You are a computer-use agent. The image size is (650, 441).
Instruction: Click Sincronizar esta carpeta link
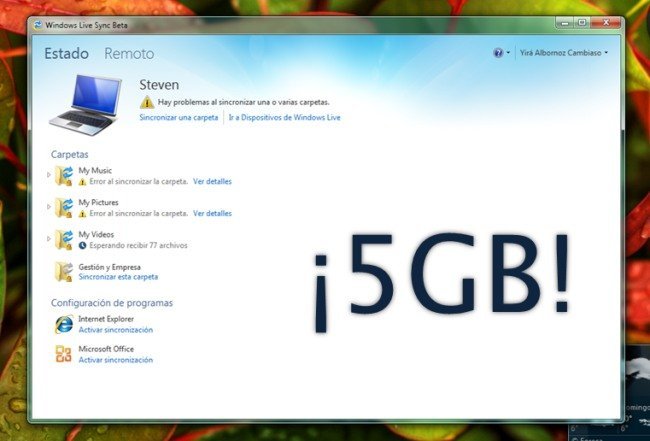click(x=118, y=277)
